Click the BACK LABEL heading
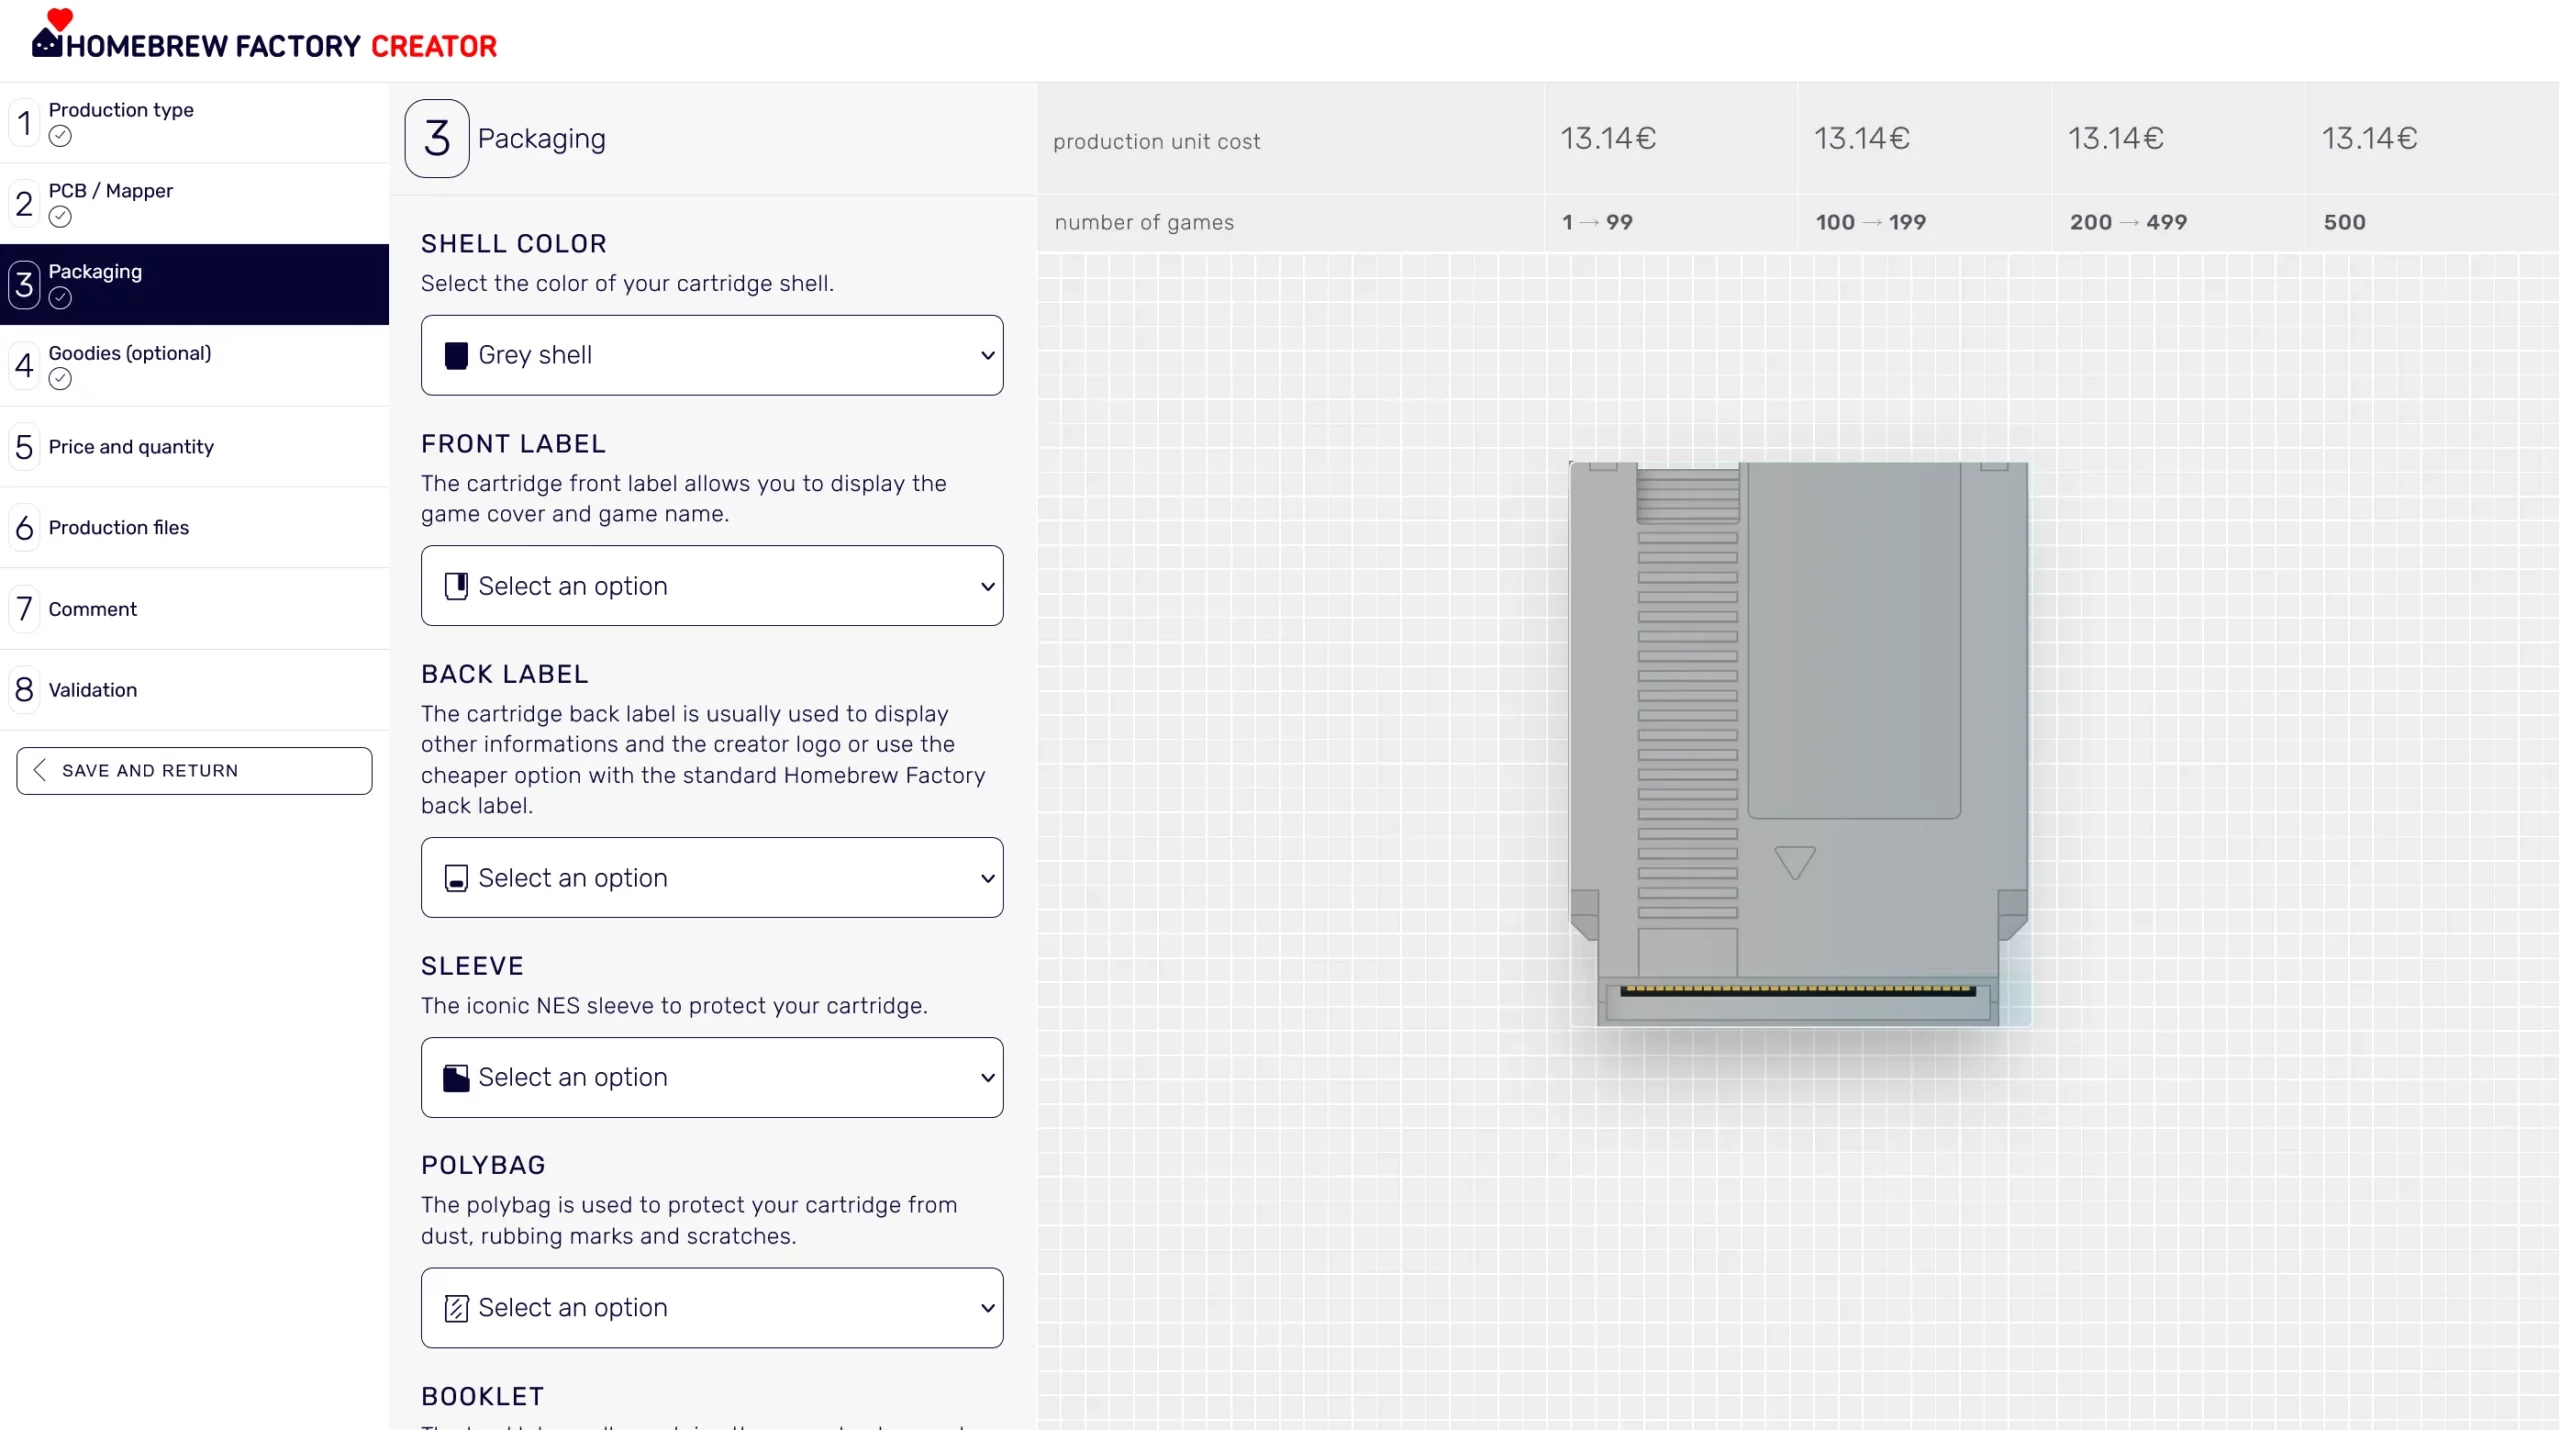The image size is (2560, 1430). pyautogui.click(x=504, y=674)
